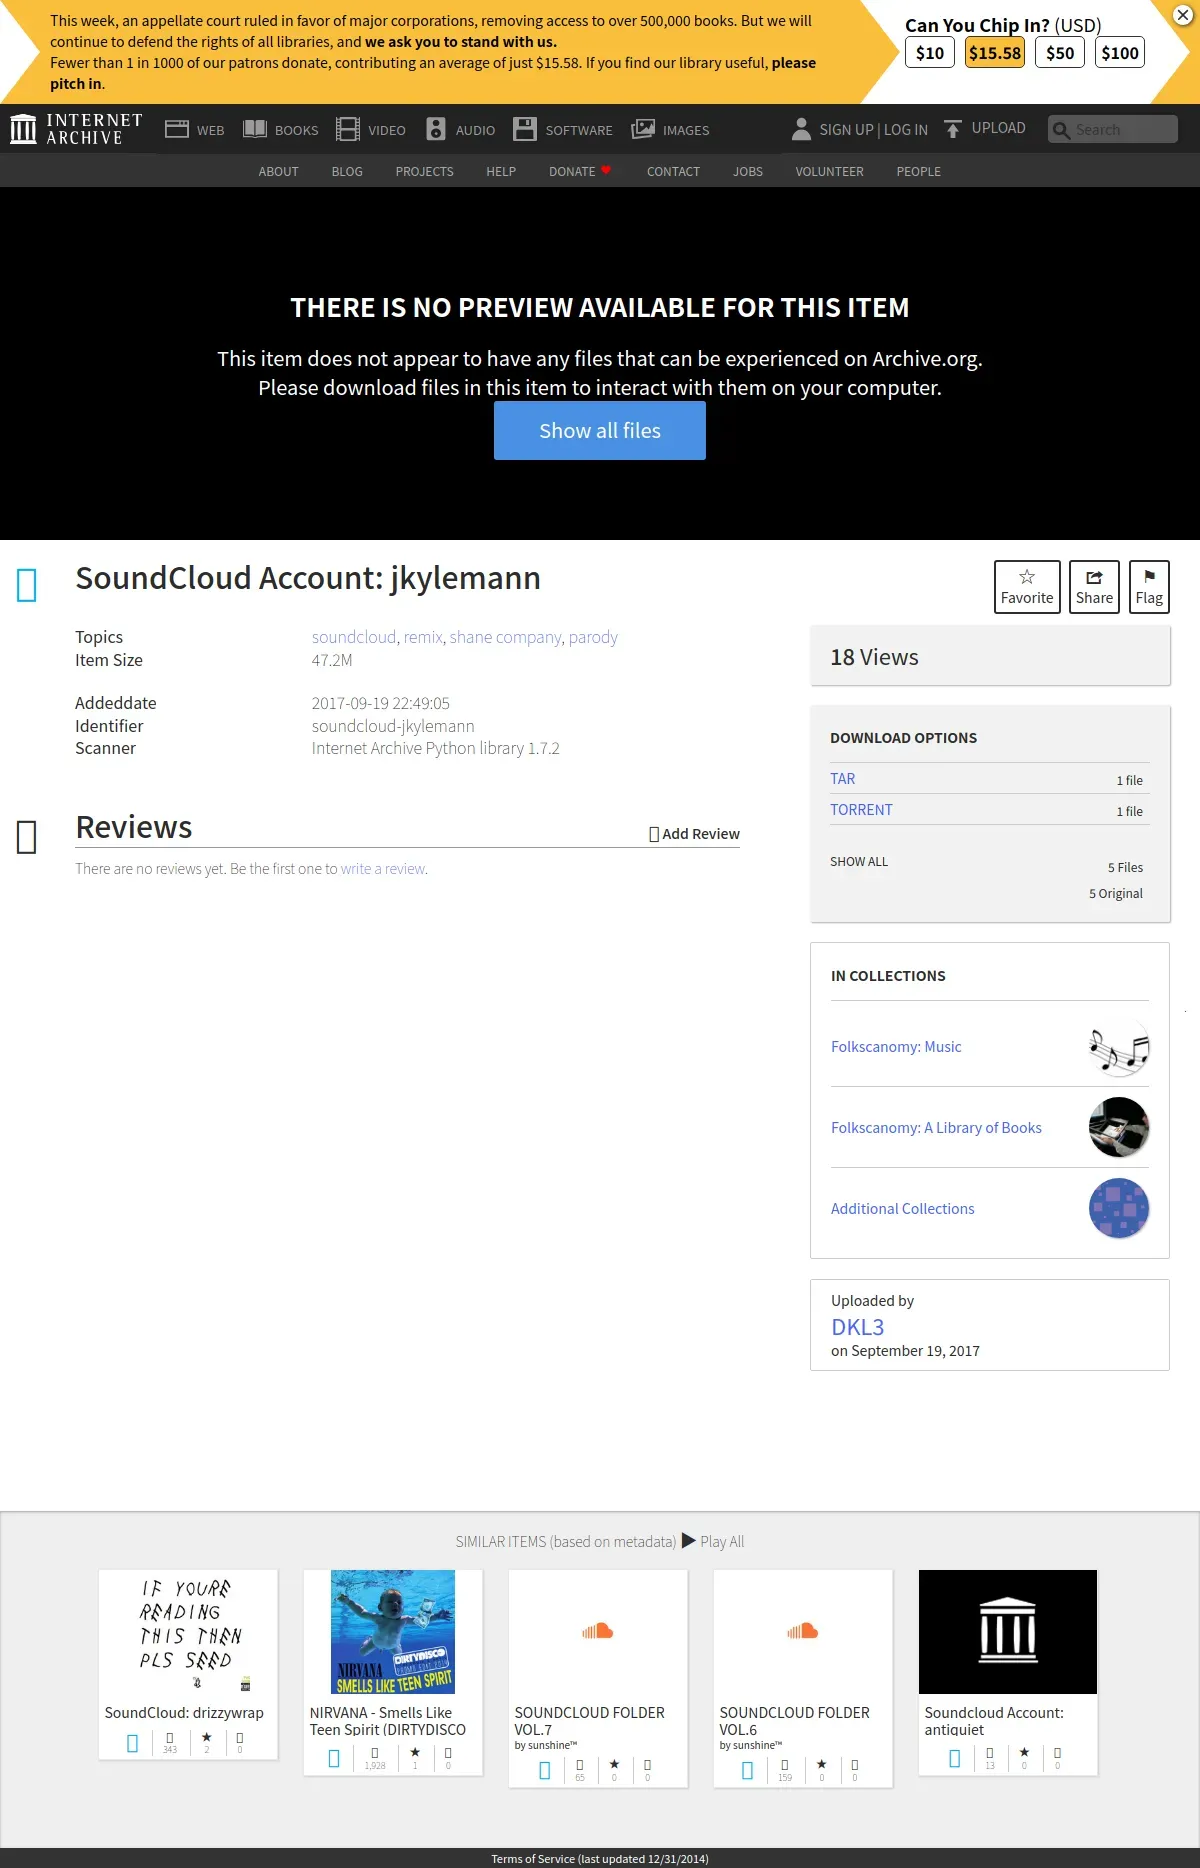Click Add Review
This screenshot has height=1868, width=1200.
click(x=694, y=834)
